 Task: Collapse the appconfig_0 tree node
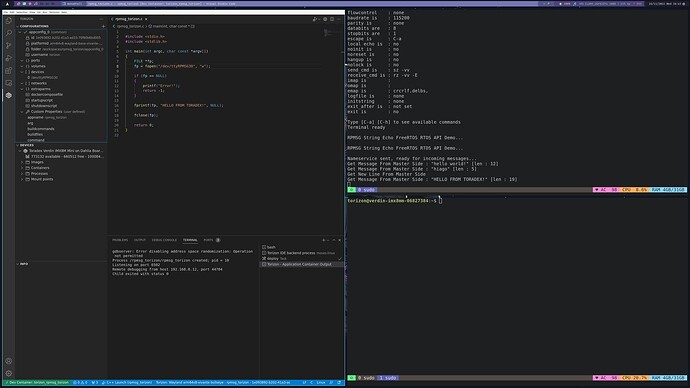coord(20,32)
